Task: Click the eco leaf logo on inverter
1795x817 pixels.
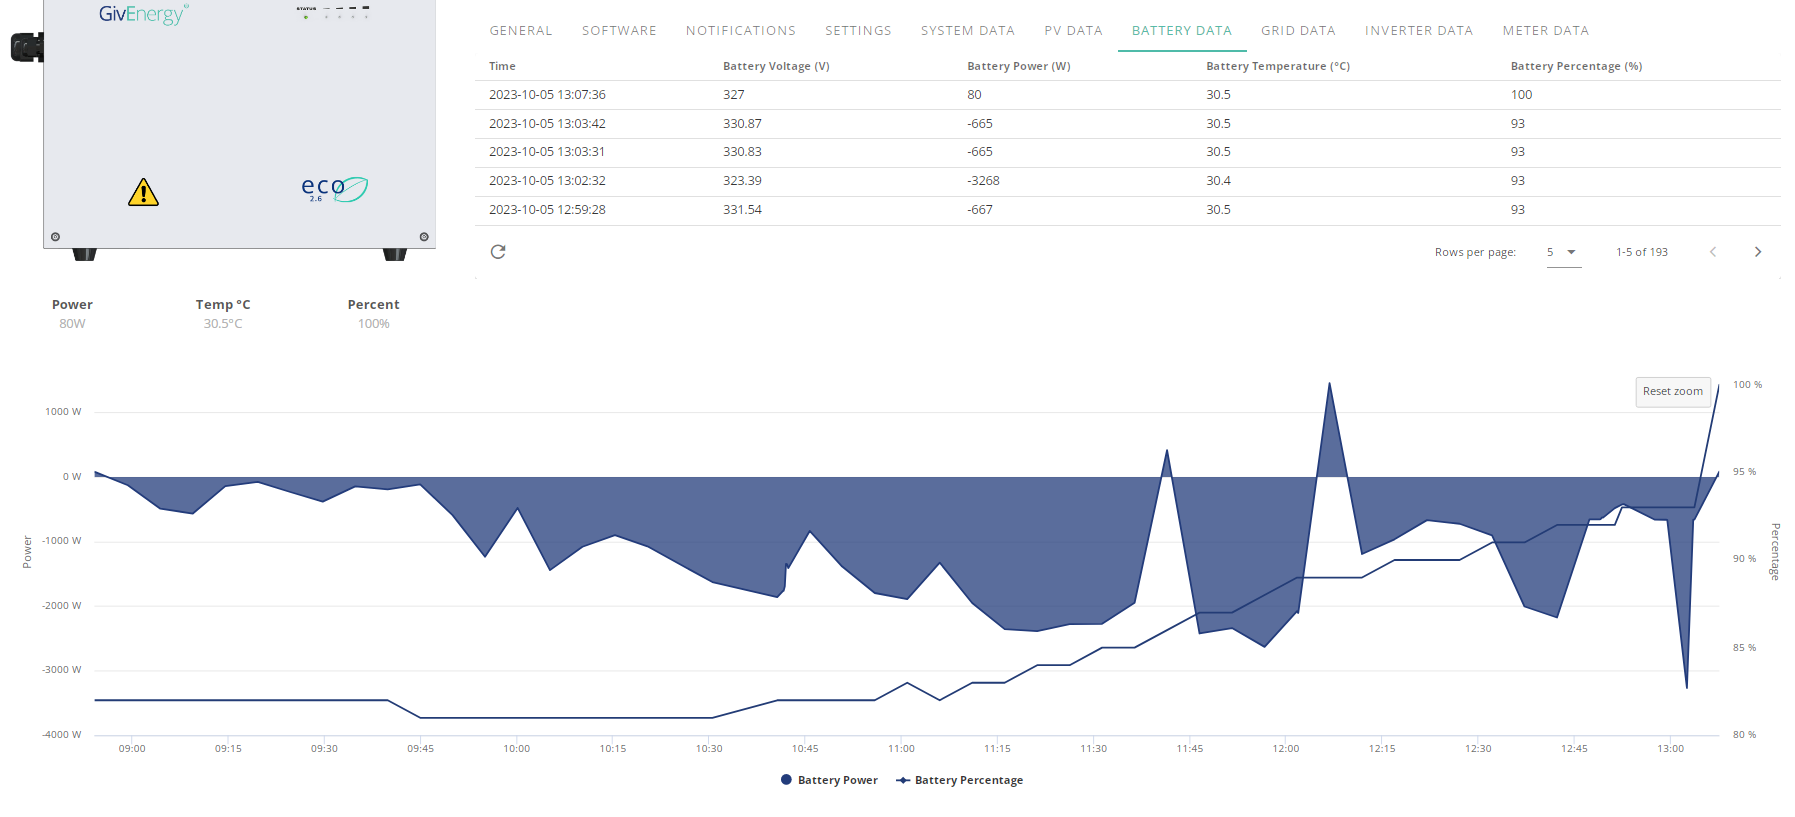Action: [335, 188]
